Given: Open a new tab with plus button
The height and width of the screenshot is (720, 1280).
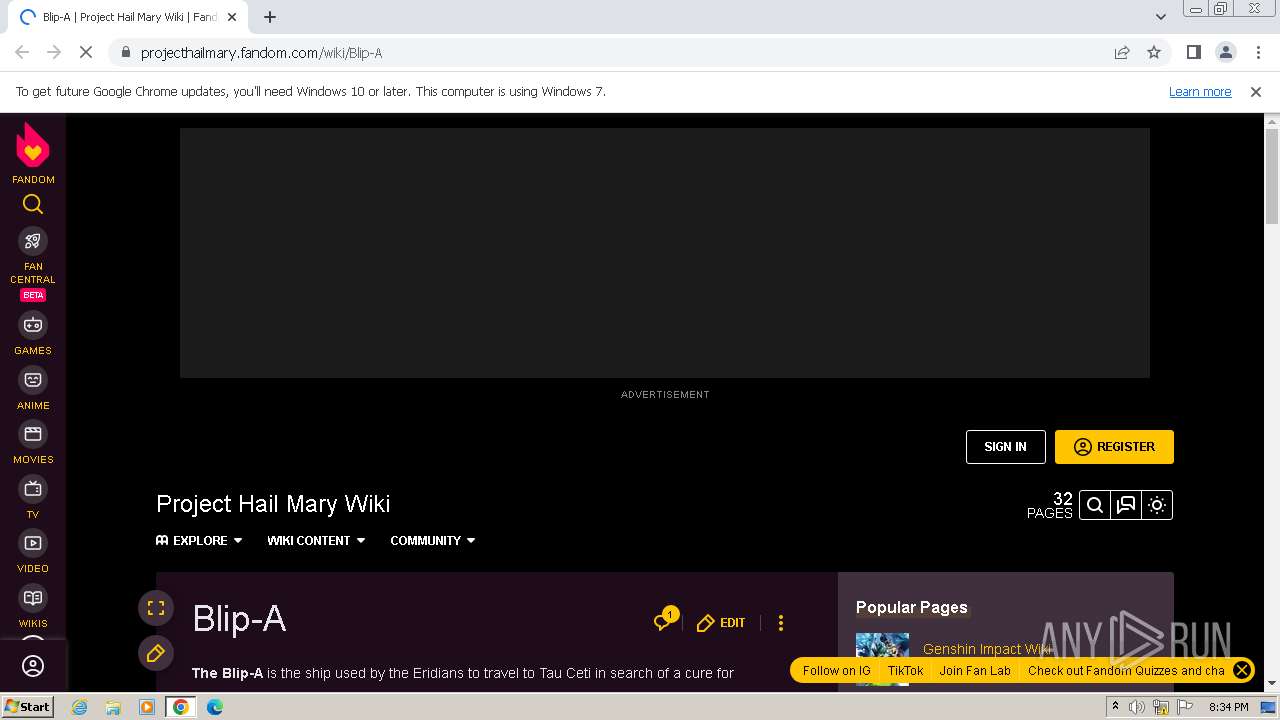Looking at the screenshot, I should point(270,17).
